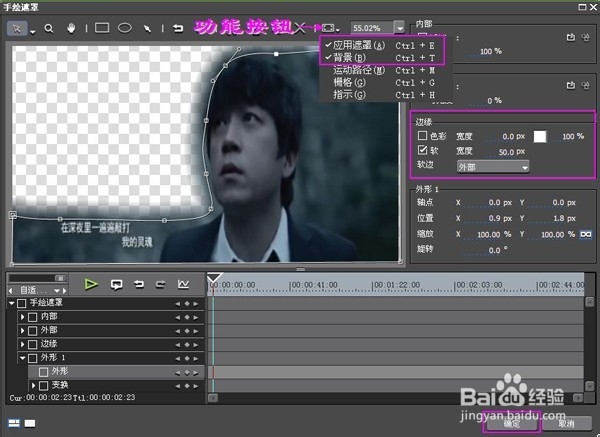Click the 内部 section filter-add icon
This screenshot has width=600, height=437.
tap(571, 37)
